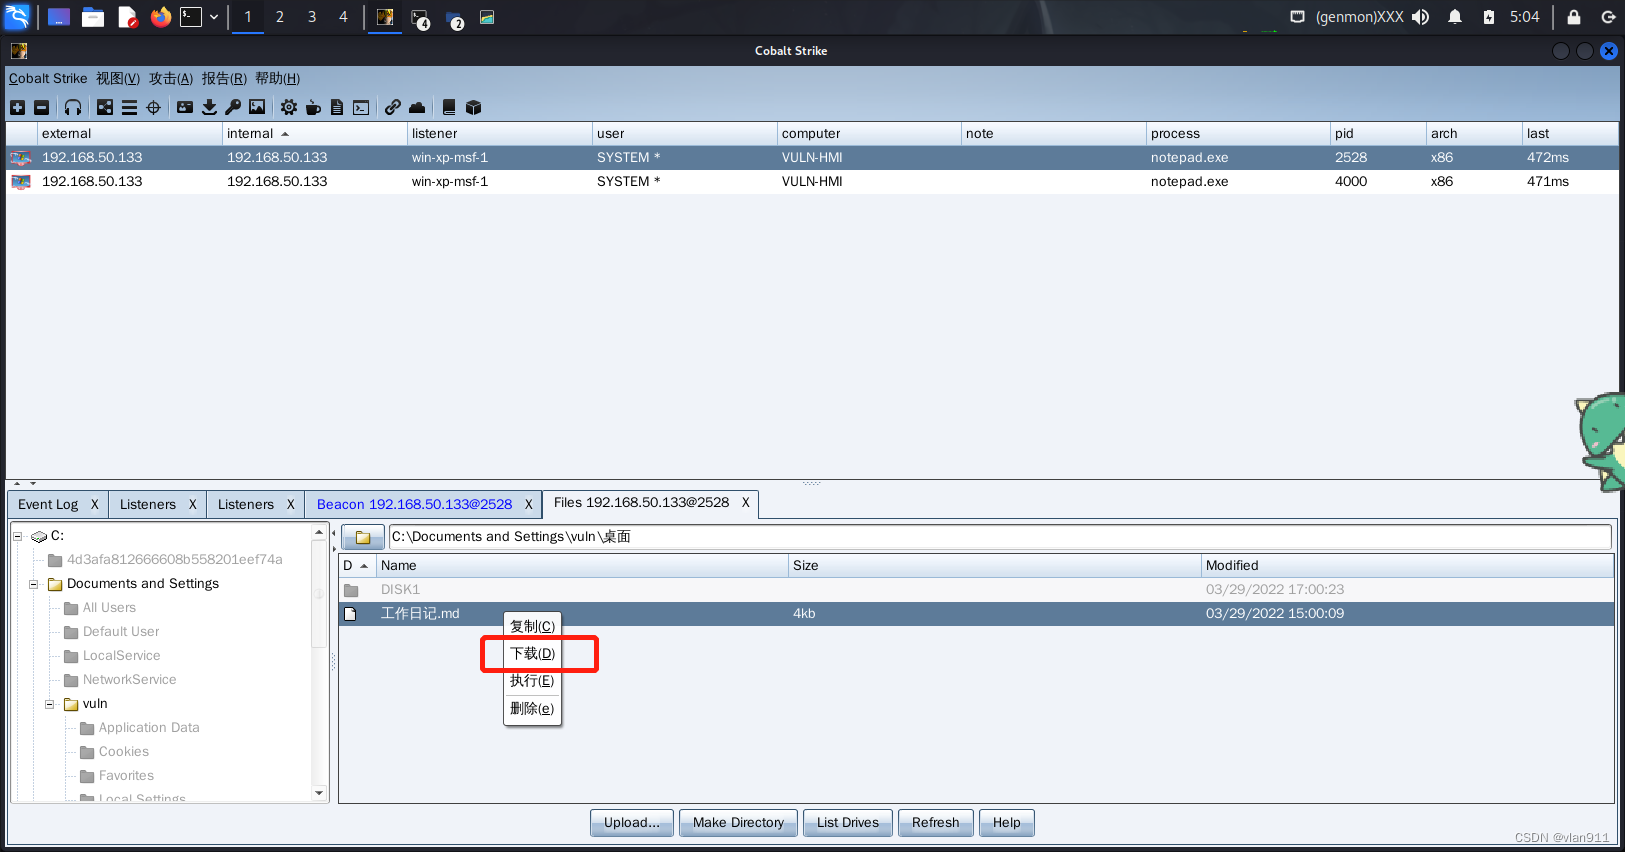The width and height of the screenshot is (1625, 852).
Task: Open the Cobalt Strike menu
Action: pos(48,78)
